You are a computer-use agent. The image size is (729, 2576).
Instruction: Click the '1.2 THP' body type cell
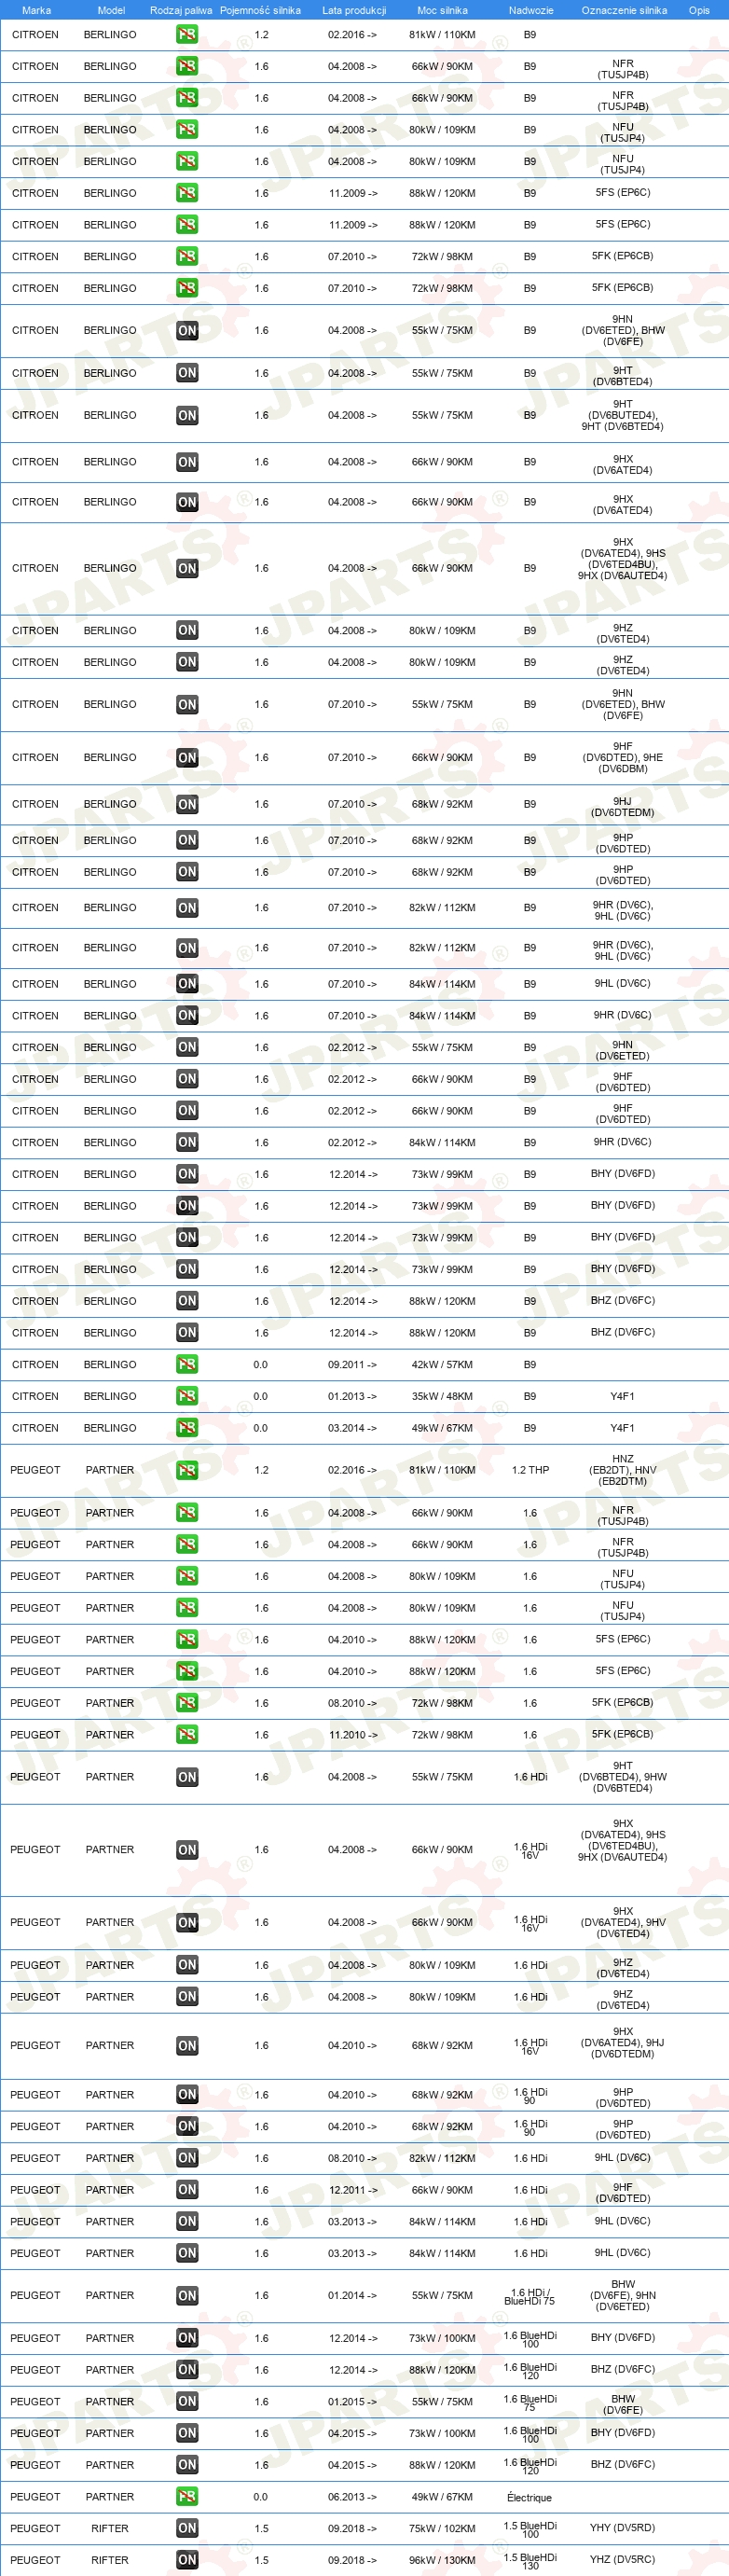coord(530,1470)
